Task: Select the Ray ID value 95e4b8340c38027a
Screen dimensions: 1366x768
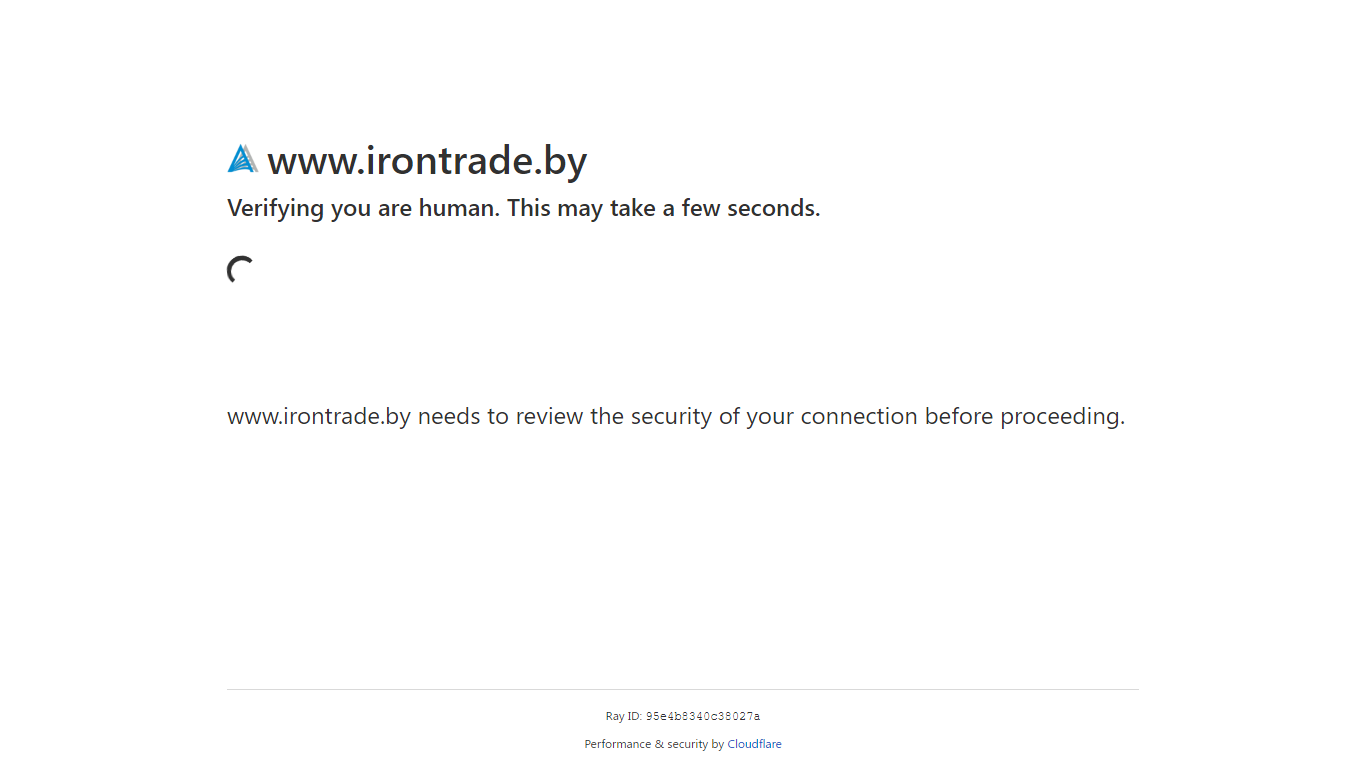Action: point(703,716)
